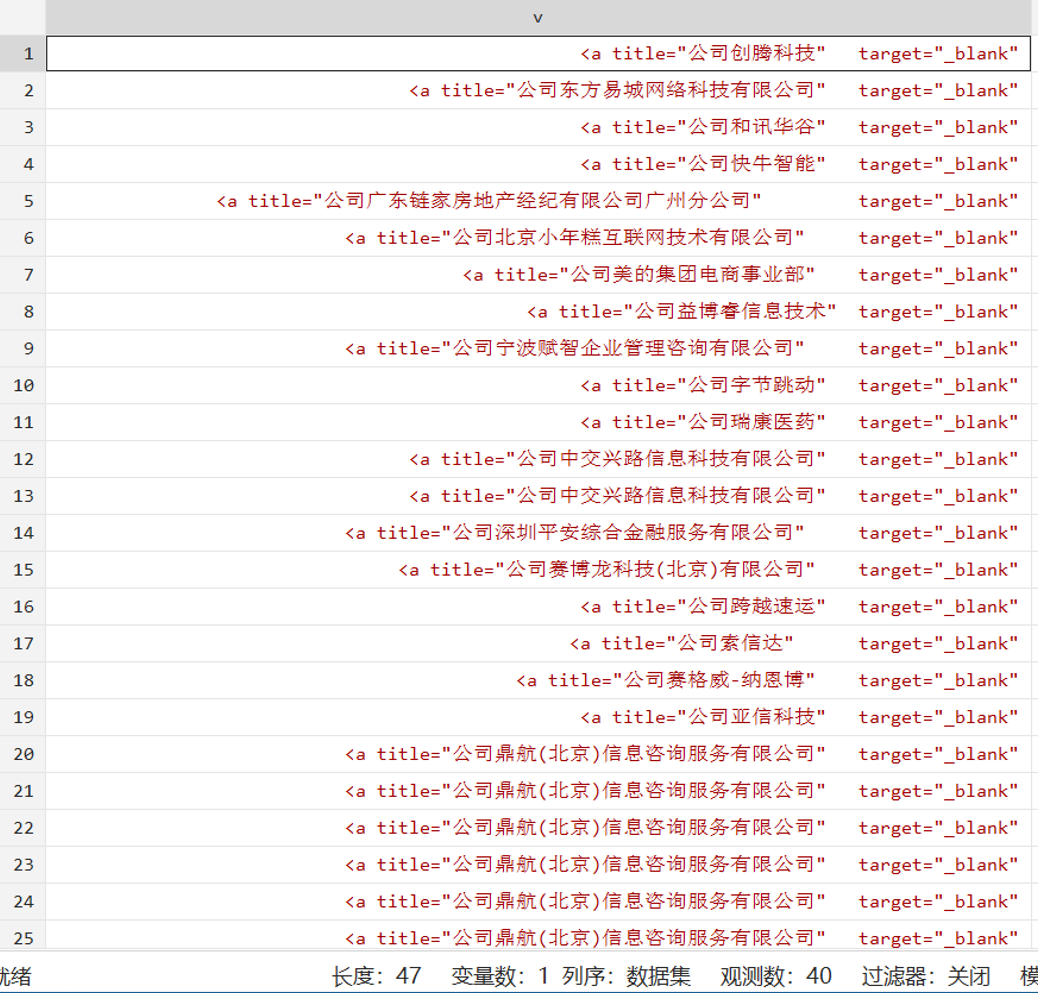Click the 过滤器: 关闭 status bar entry
1038x993 pixels.
pyautogui.click(x=926, y=976)
